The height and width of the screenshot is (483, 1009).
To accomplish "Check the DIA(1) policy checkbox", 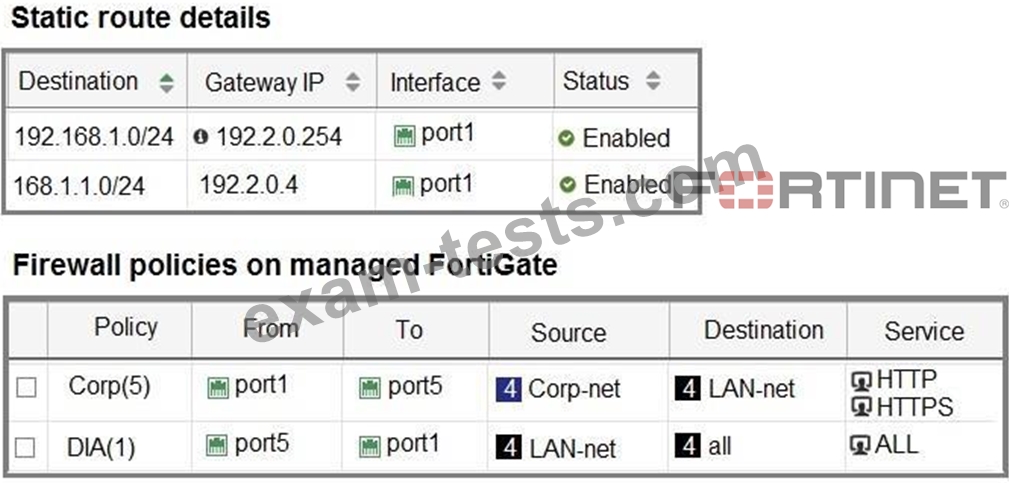I will (26, 446).
